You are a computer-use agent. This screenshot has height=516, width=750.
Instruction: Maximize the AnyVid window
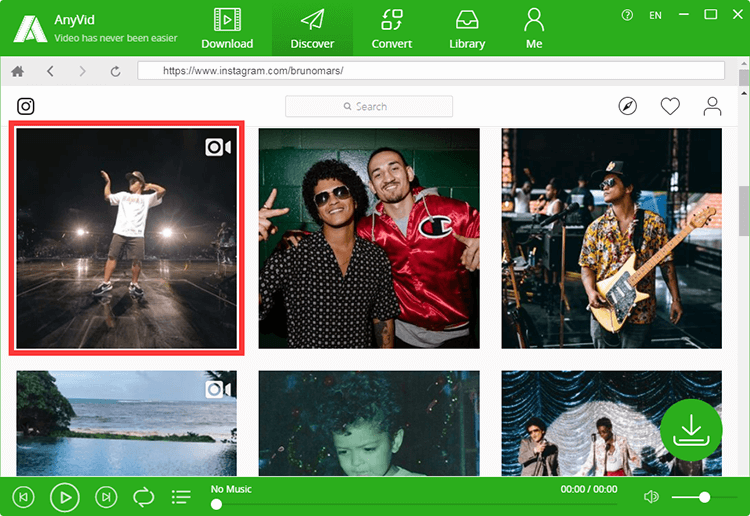point(711,15)
